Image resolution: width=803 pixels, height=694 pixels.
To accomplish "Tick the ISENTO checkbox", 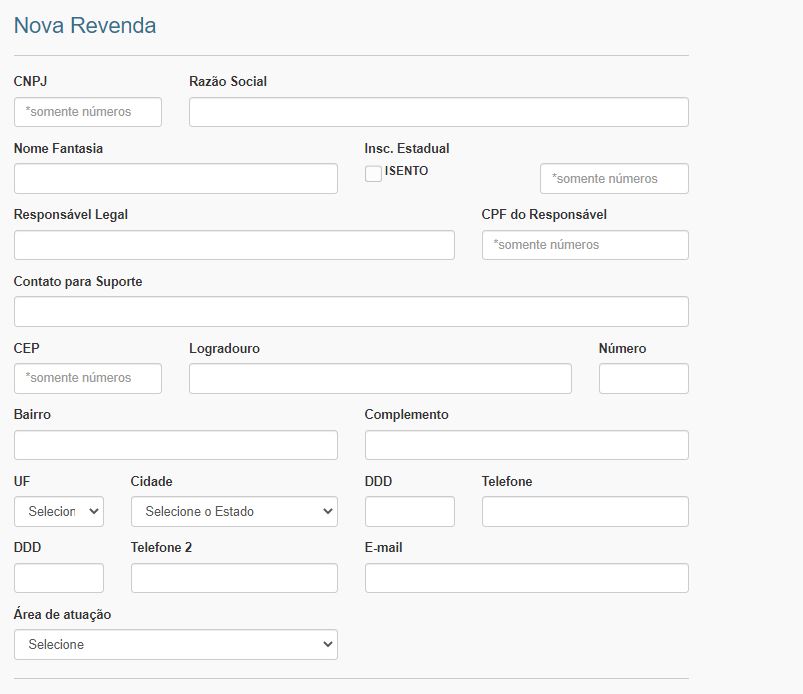I will (373, 174).
